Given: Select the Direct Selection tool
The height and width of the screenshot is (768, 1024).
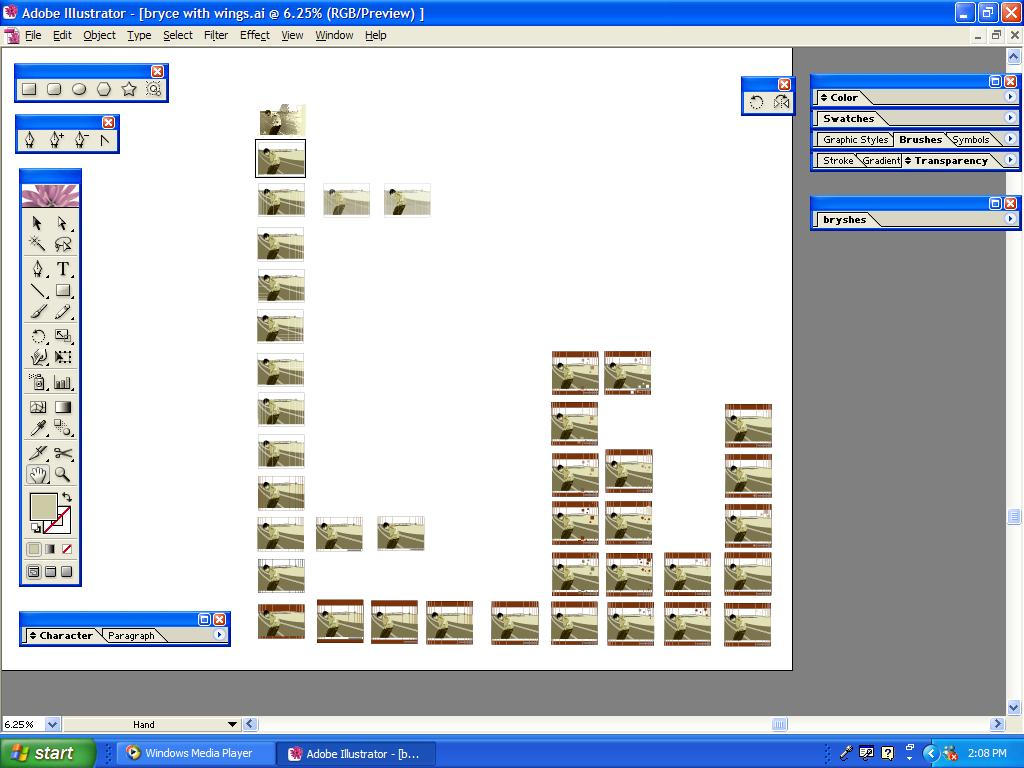Looking at the screenshot, I should point(63,223).
